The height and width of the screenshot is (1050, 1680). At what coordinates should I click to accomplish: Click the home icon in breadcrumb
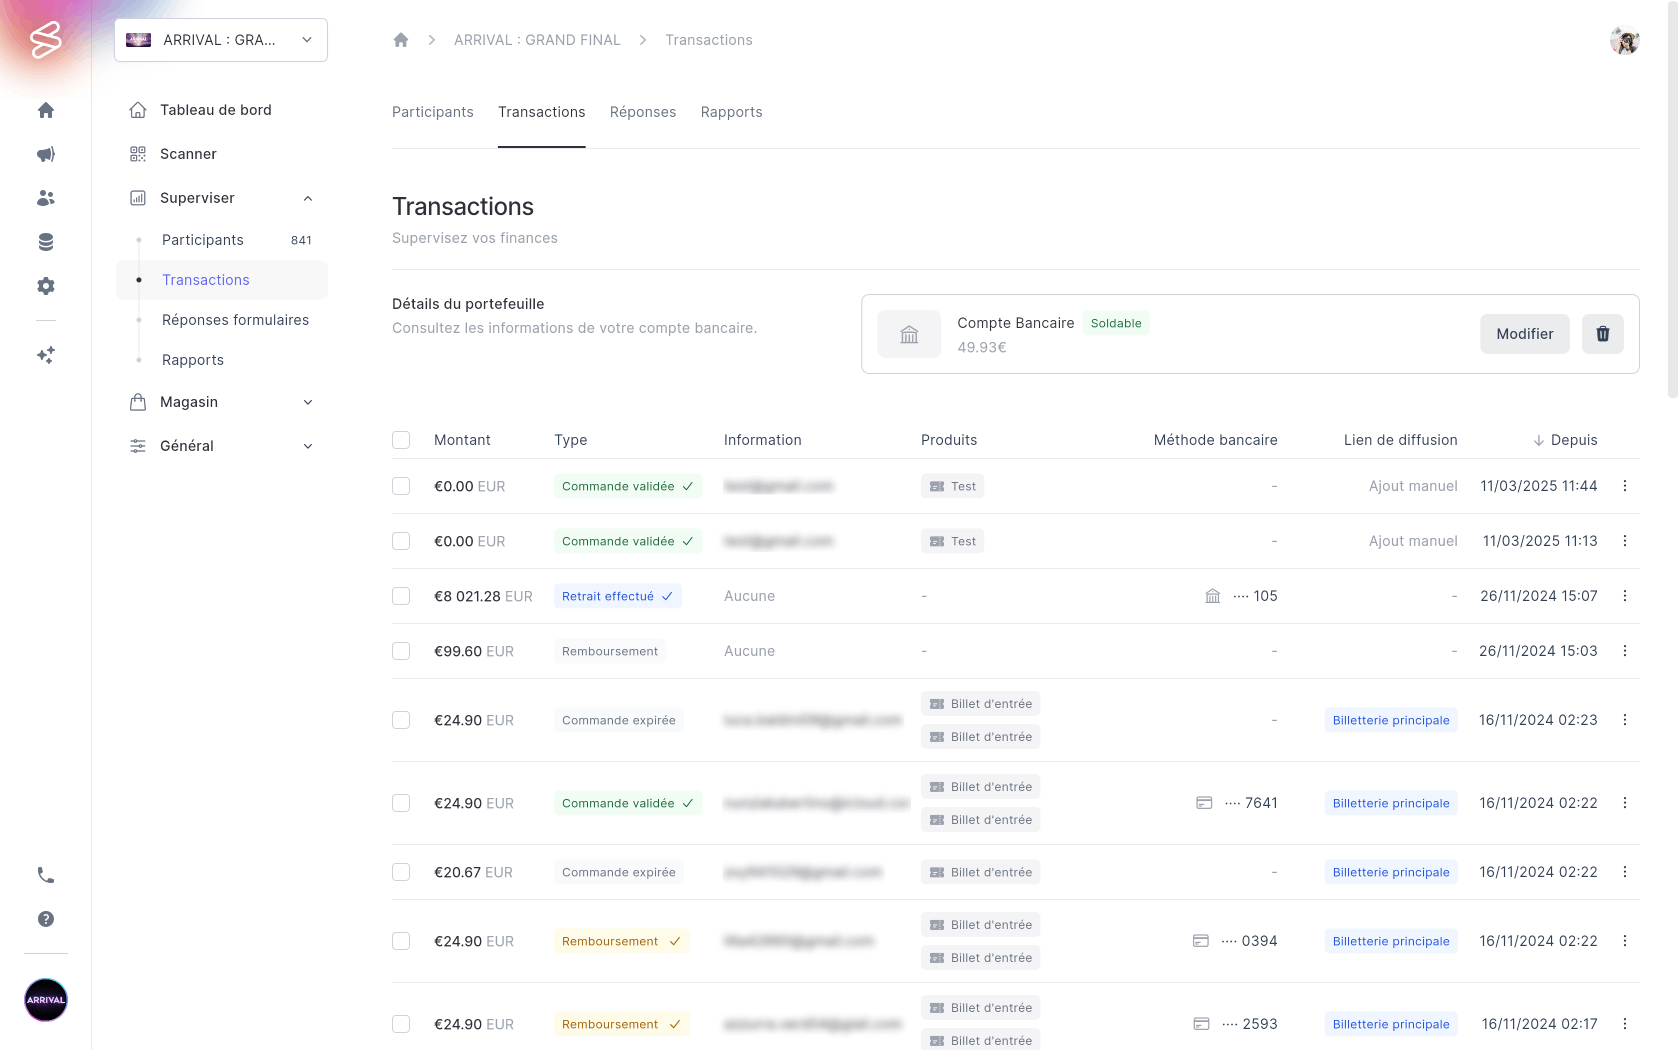[x=401, y=40]
